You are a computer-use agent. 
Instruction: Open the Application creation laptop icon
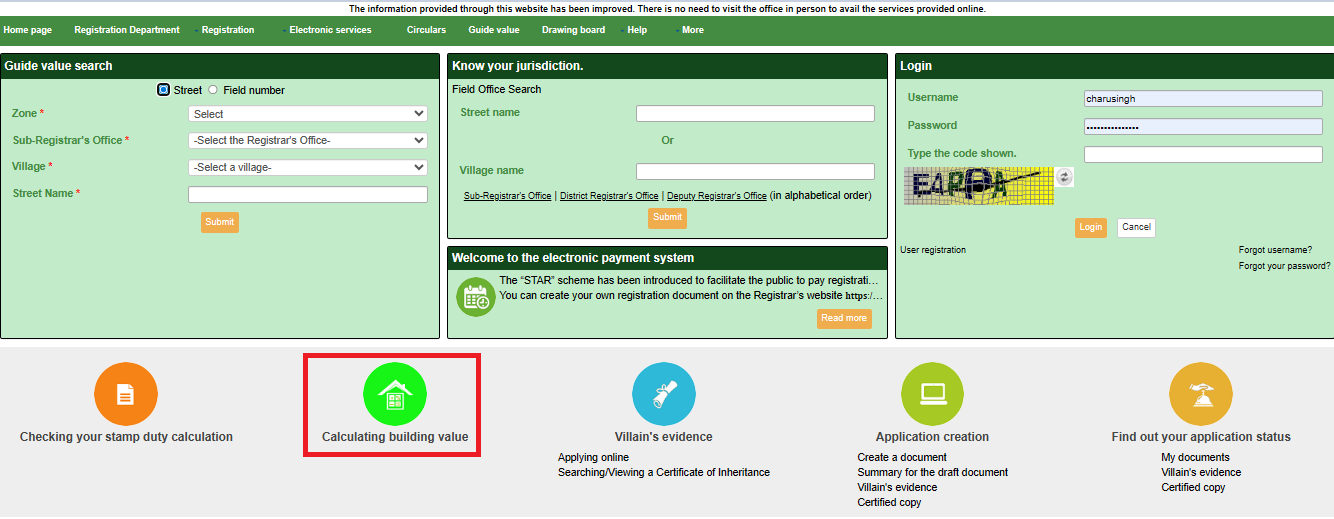click(932, 394)
